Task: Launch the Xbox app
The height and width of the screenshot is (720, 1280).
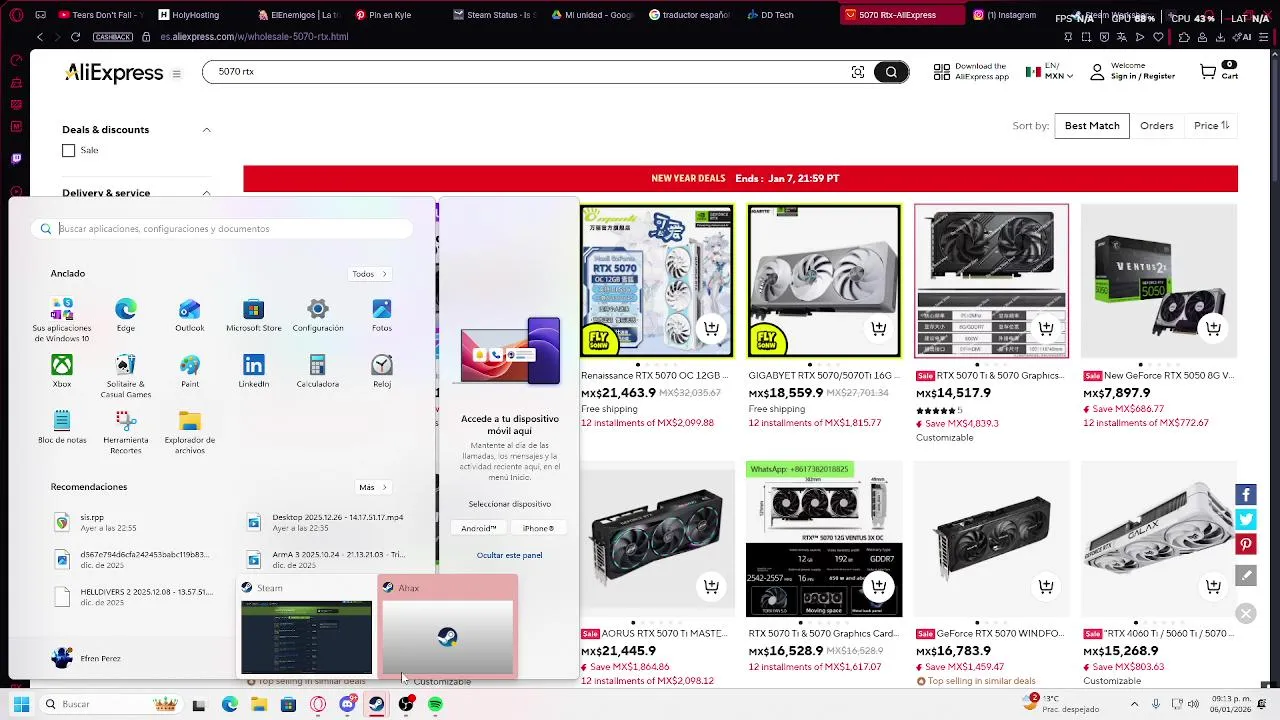Action: pos(62,371)
